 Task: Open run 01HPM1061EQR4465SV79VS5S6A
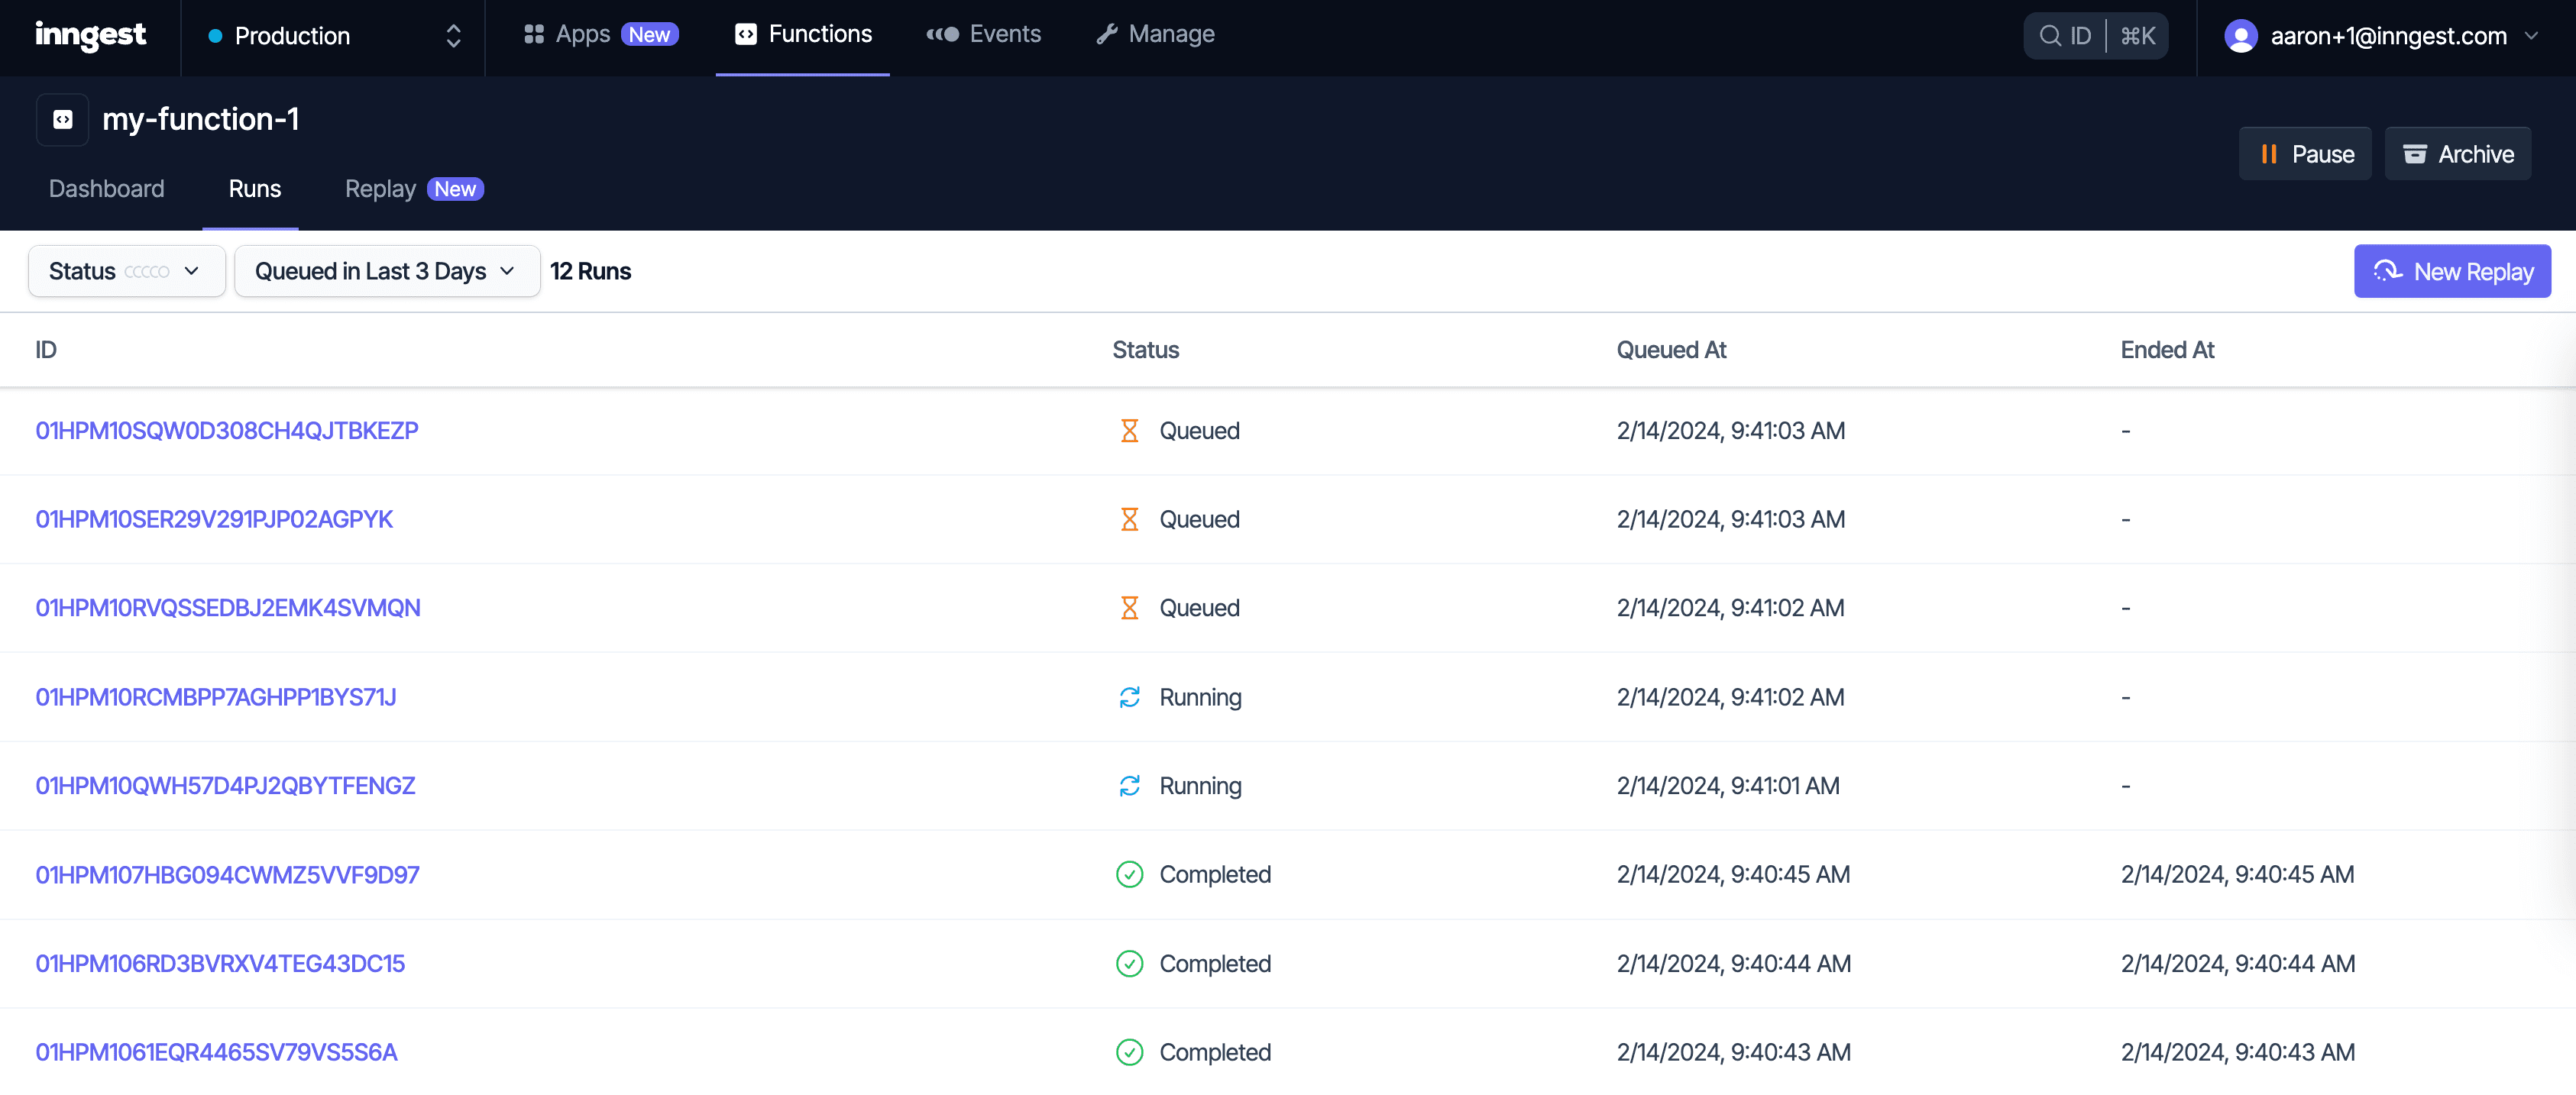pos(216,1052)
